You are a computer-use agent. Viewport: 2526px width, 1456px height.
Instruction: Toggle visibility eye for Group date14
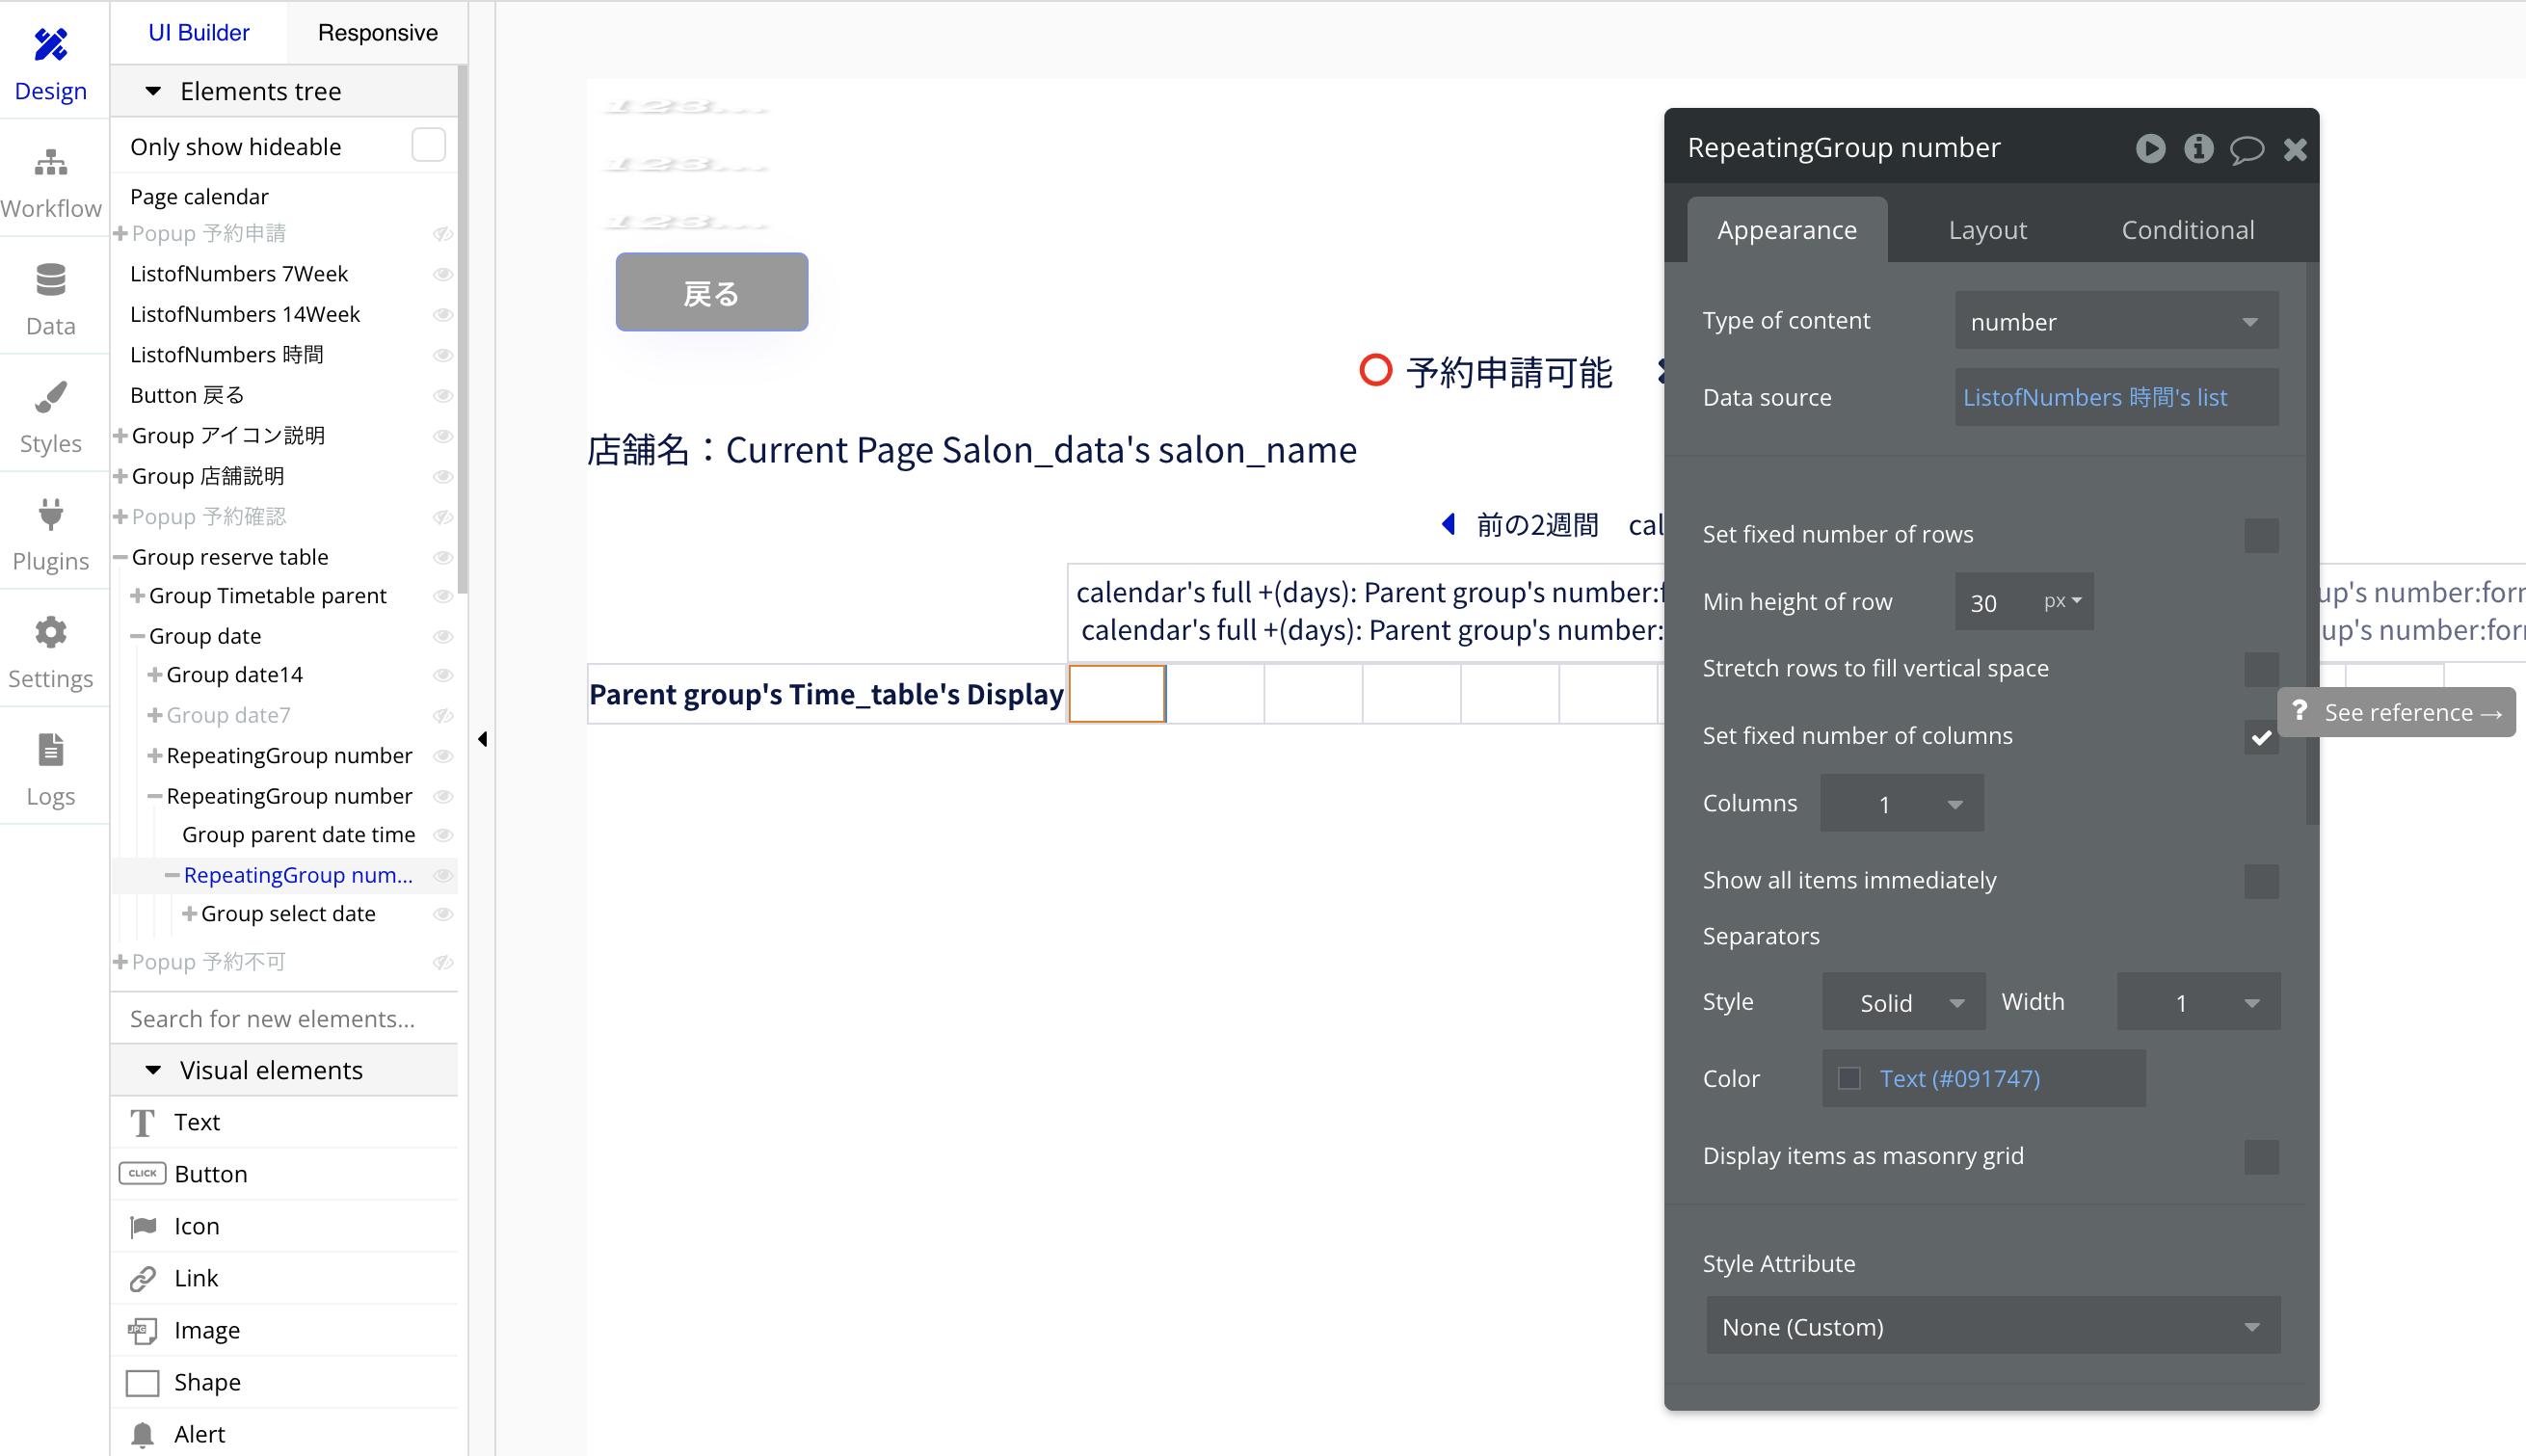[443, 675]
